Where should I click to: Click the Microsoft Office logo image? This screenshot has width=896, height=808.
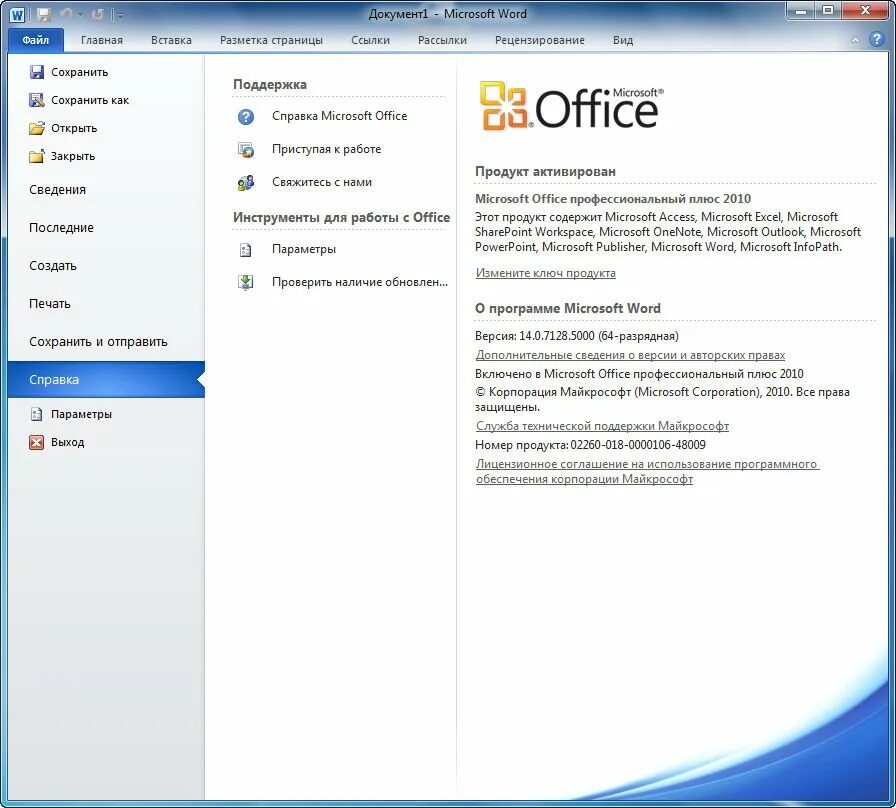click(570, 106)
